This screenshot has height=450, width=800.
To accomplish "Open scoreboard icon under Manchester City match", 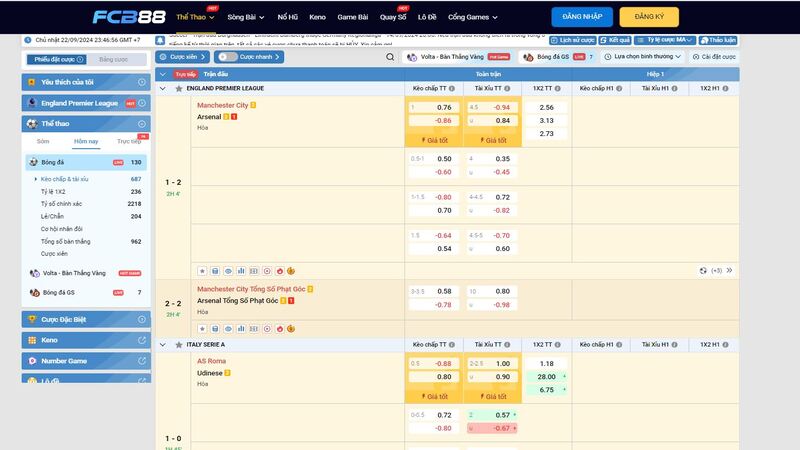I will pos(254,271).
